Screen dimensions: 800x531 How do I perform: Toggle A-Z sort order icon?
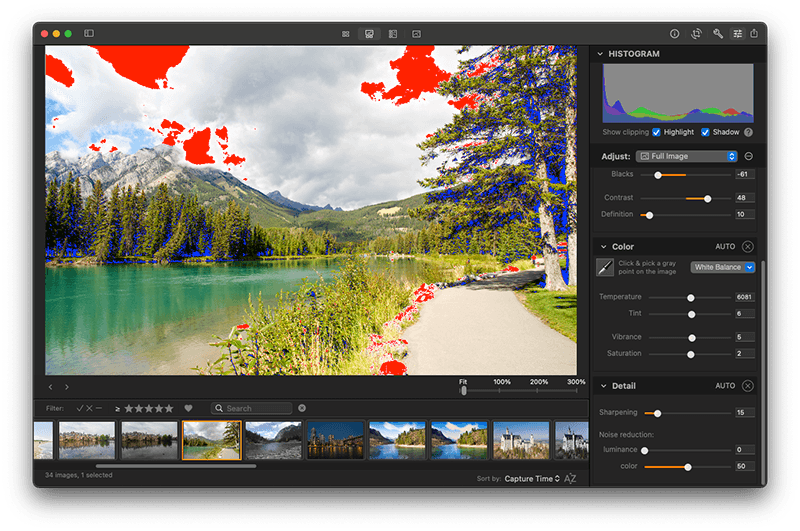click(x=570, y=478)
